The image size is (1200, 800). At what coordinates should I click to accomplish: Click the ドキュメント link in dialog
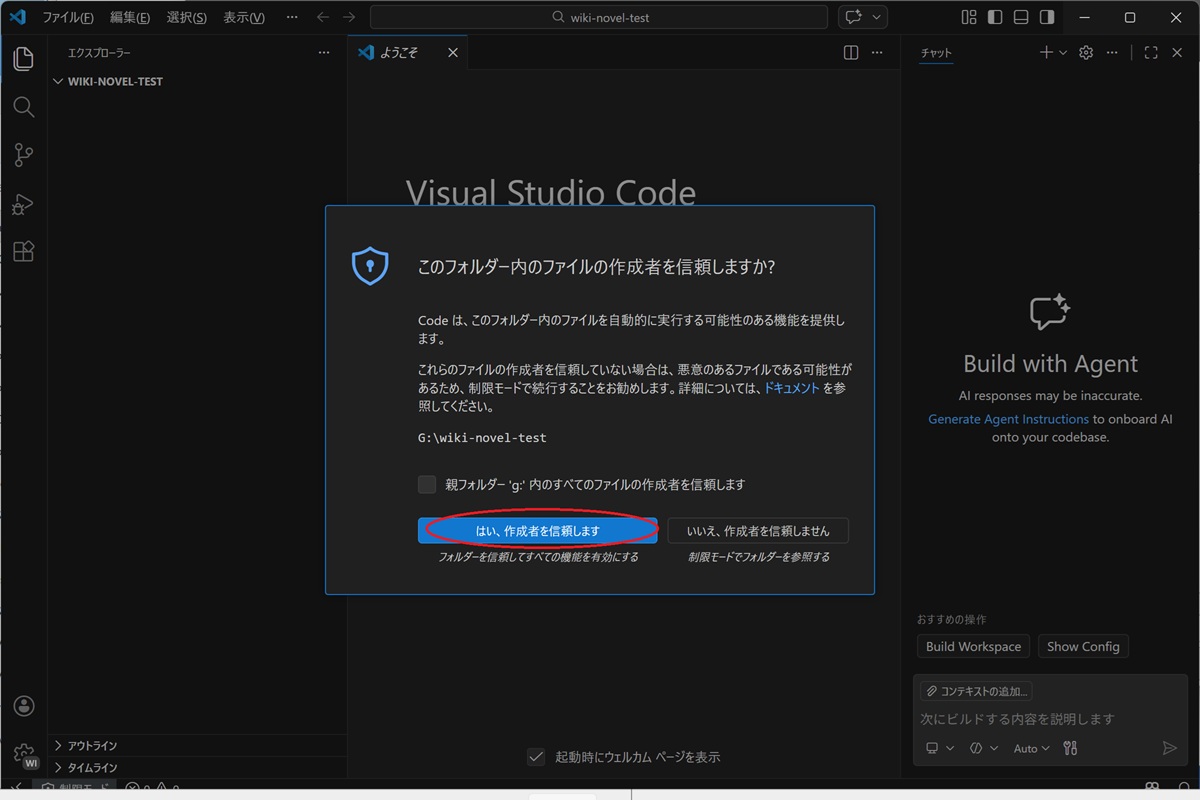(x=791, y=388)
